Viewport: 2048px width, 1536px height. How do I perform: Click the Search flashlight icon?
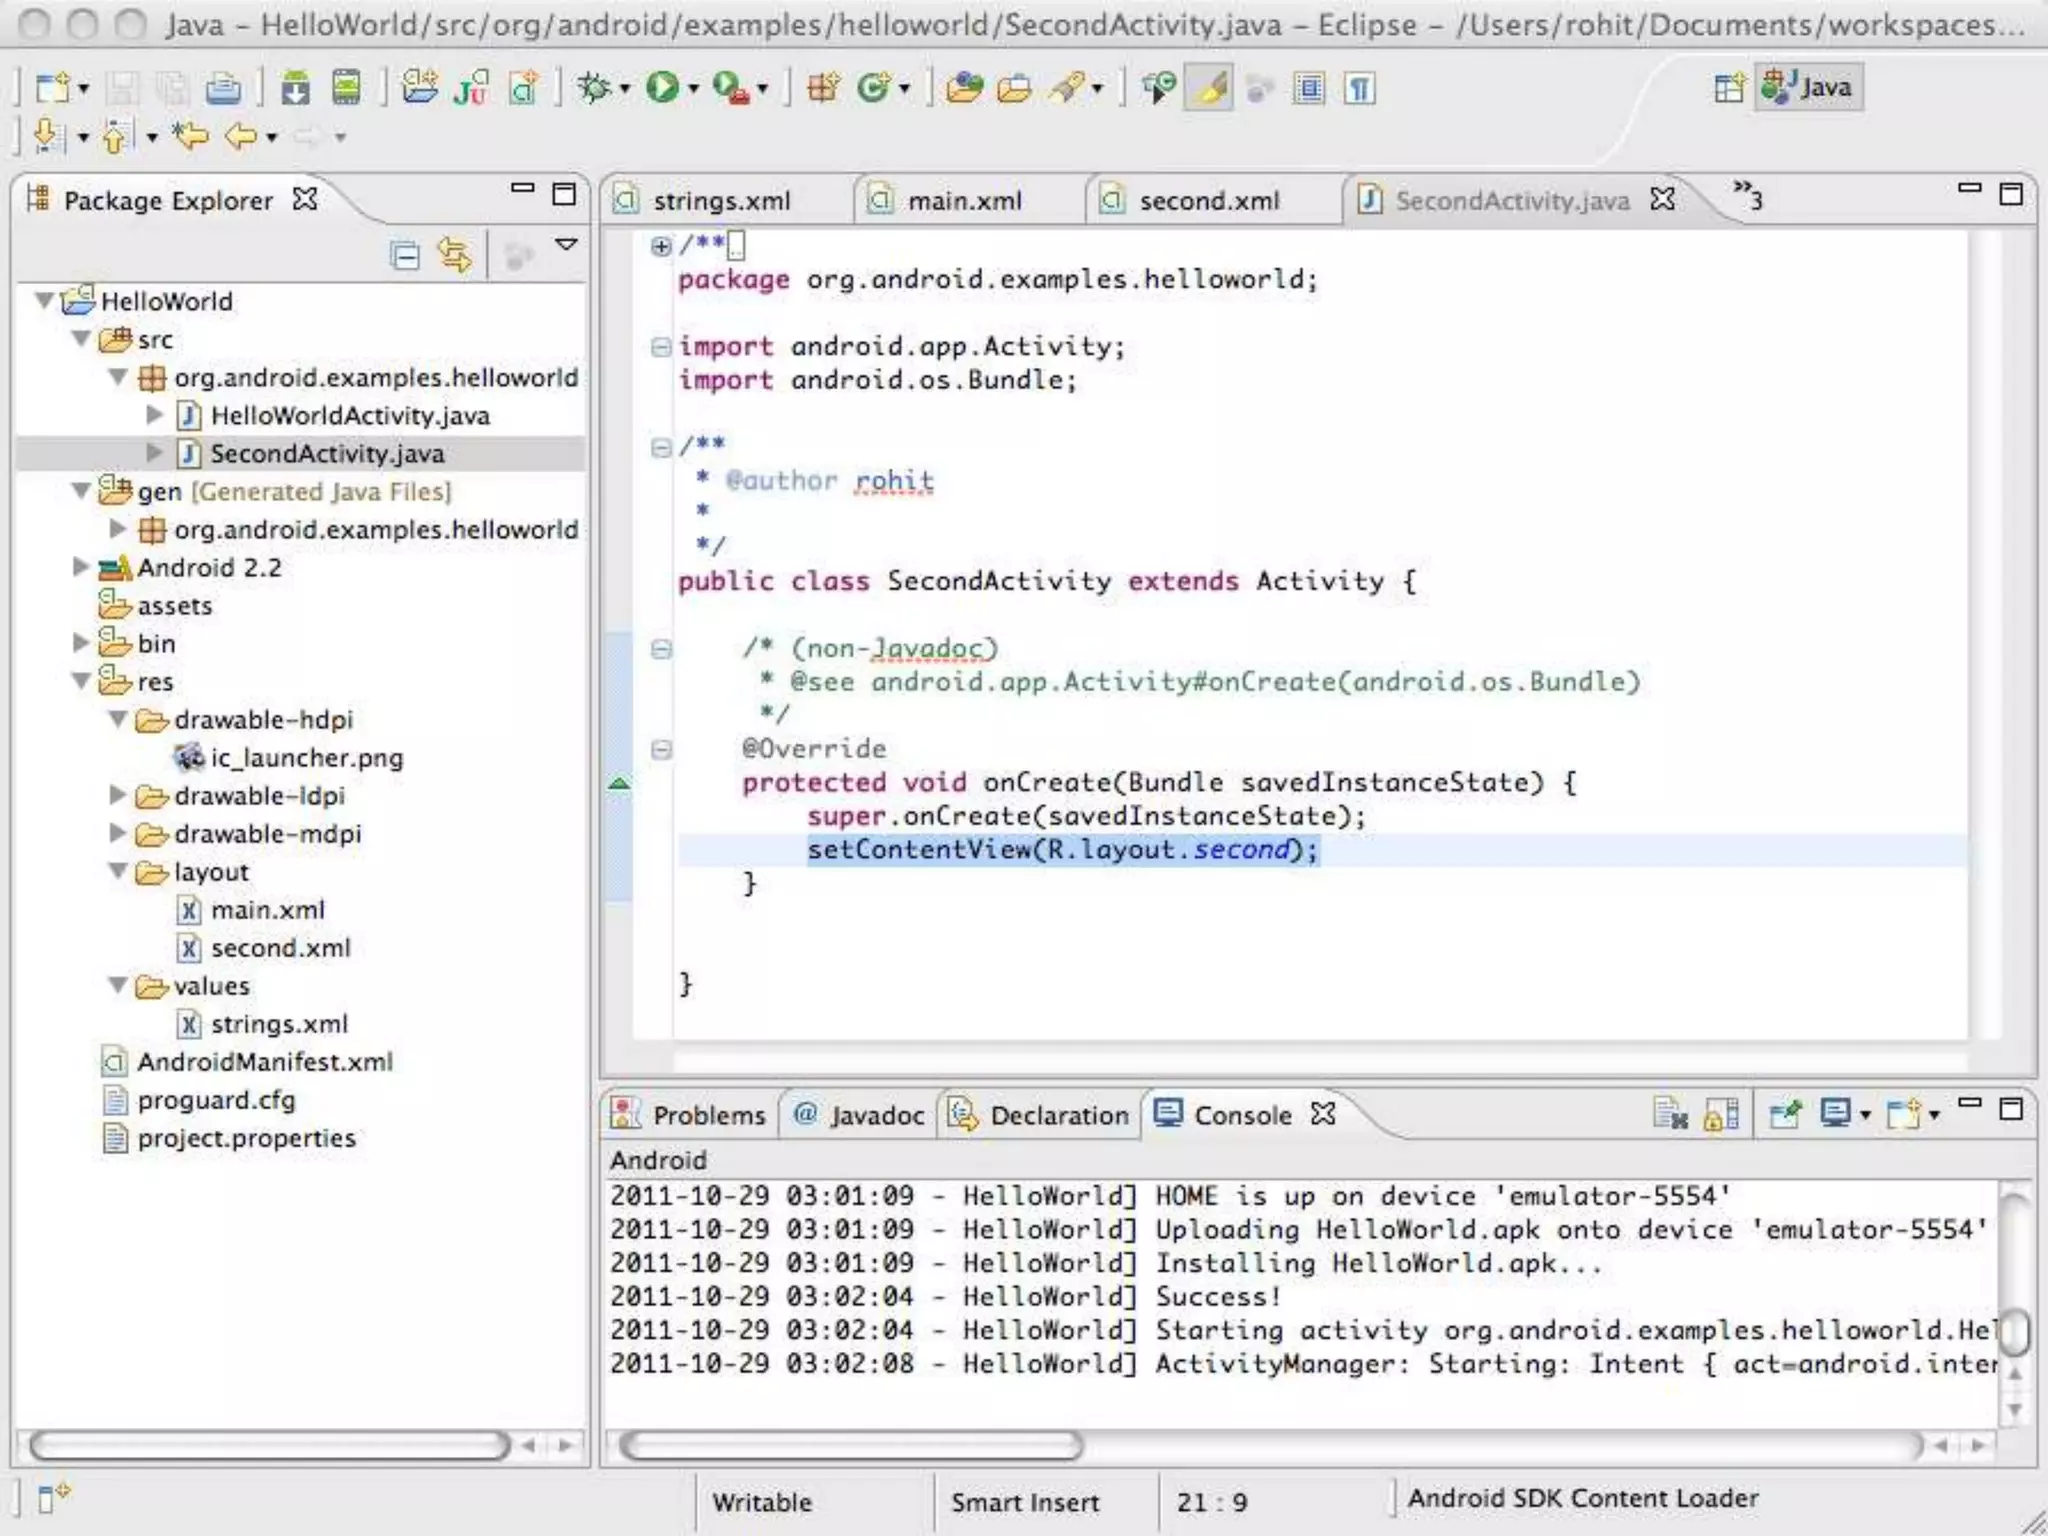(1067, 88)
